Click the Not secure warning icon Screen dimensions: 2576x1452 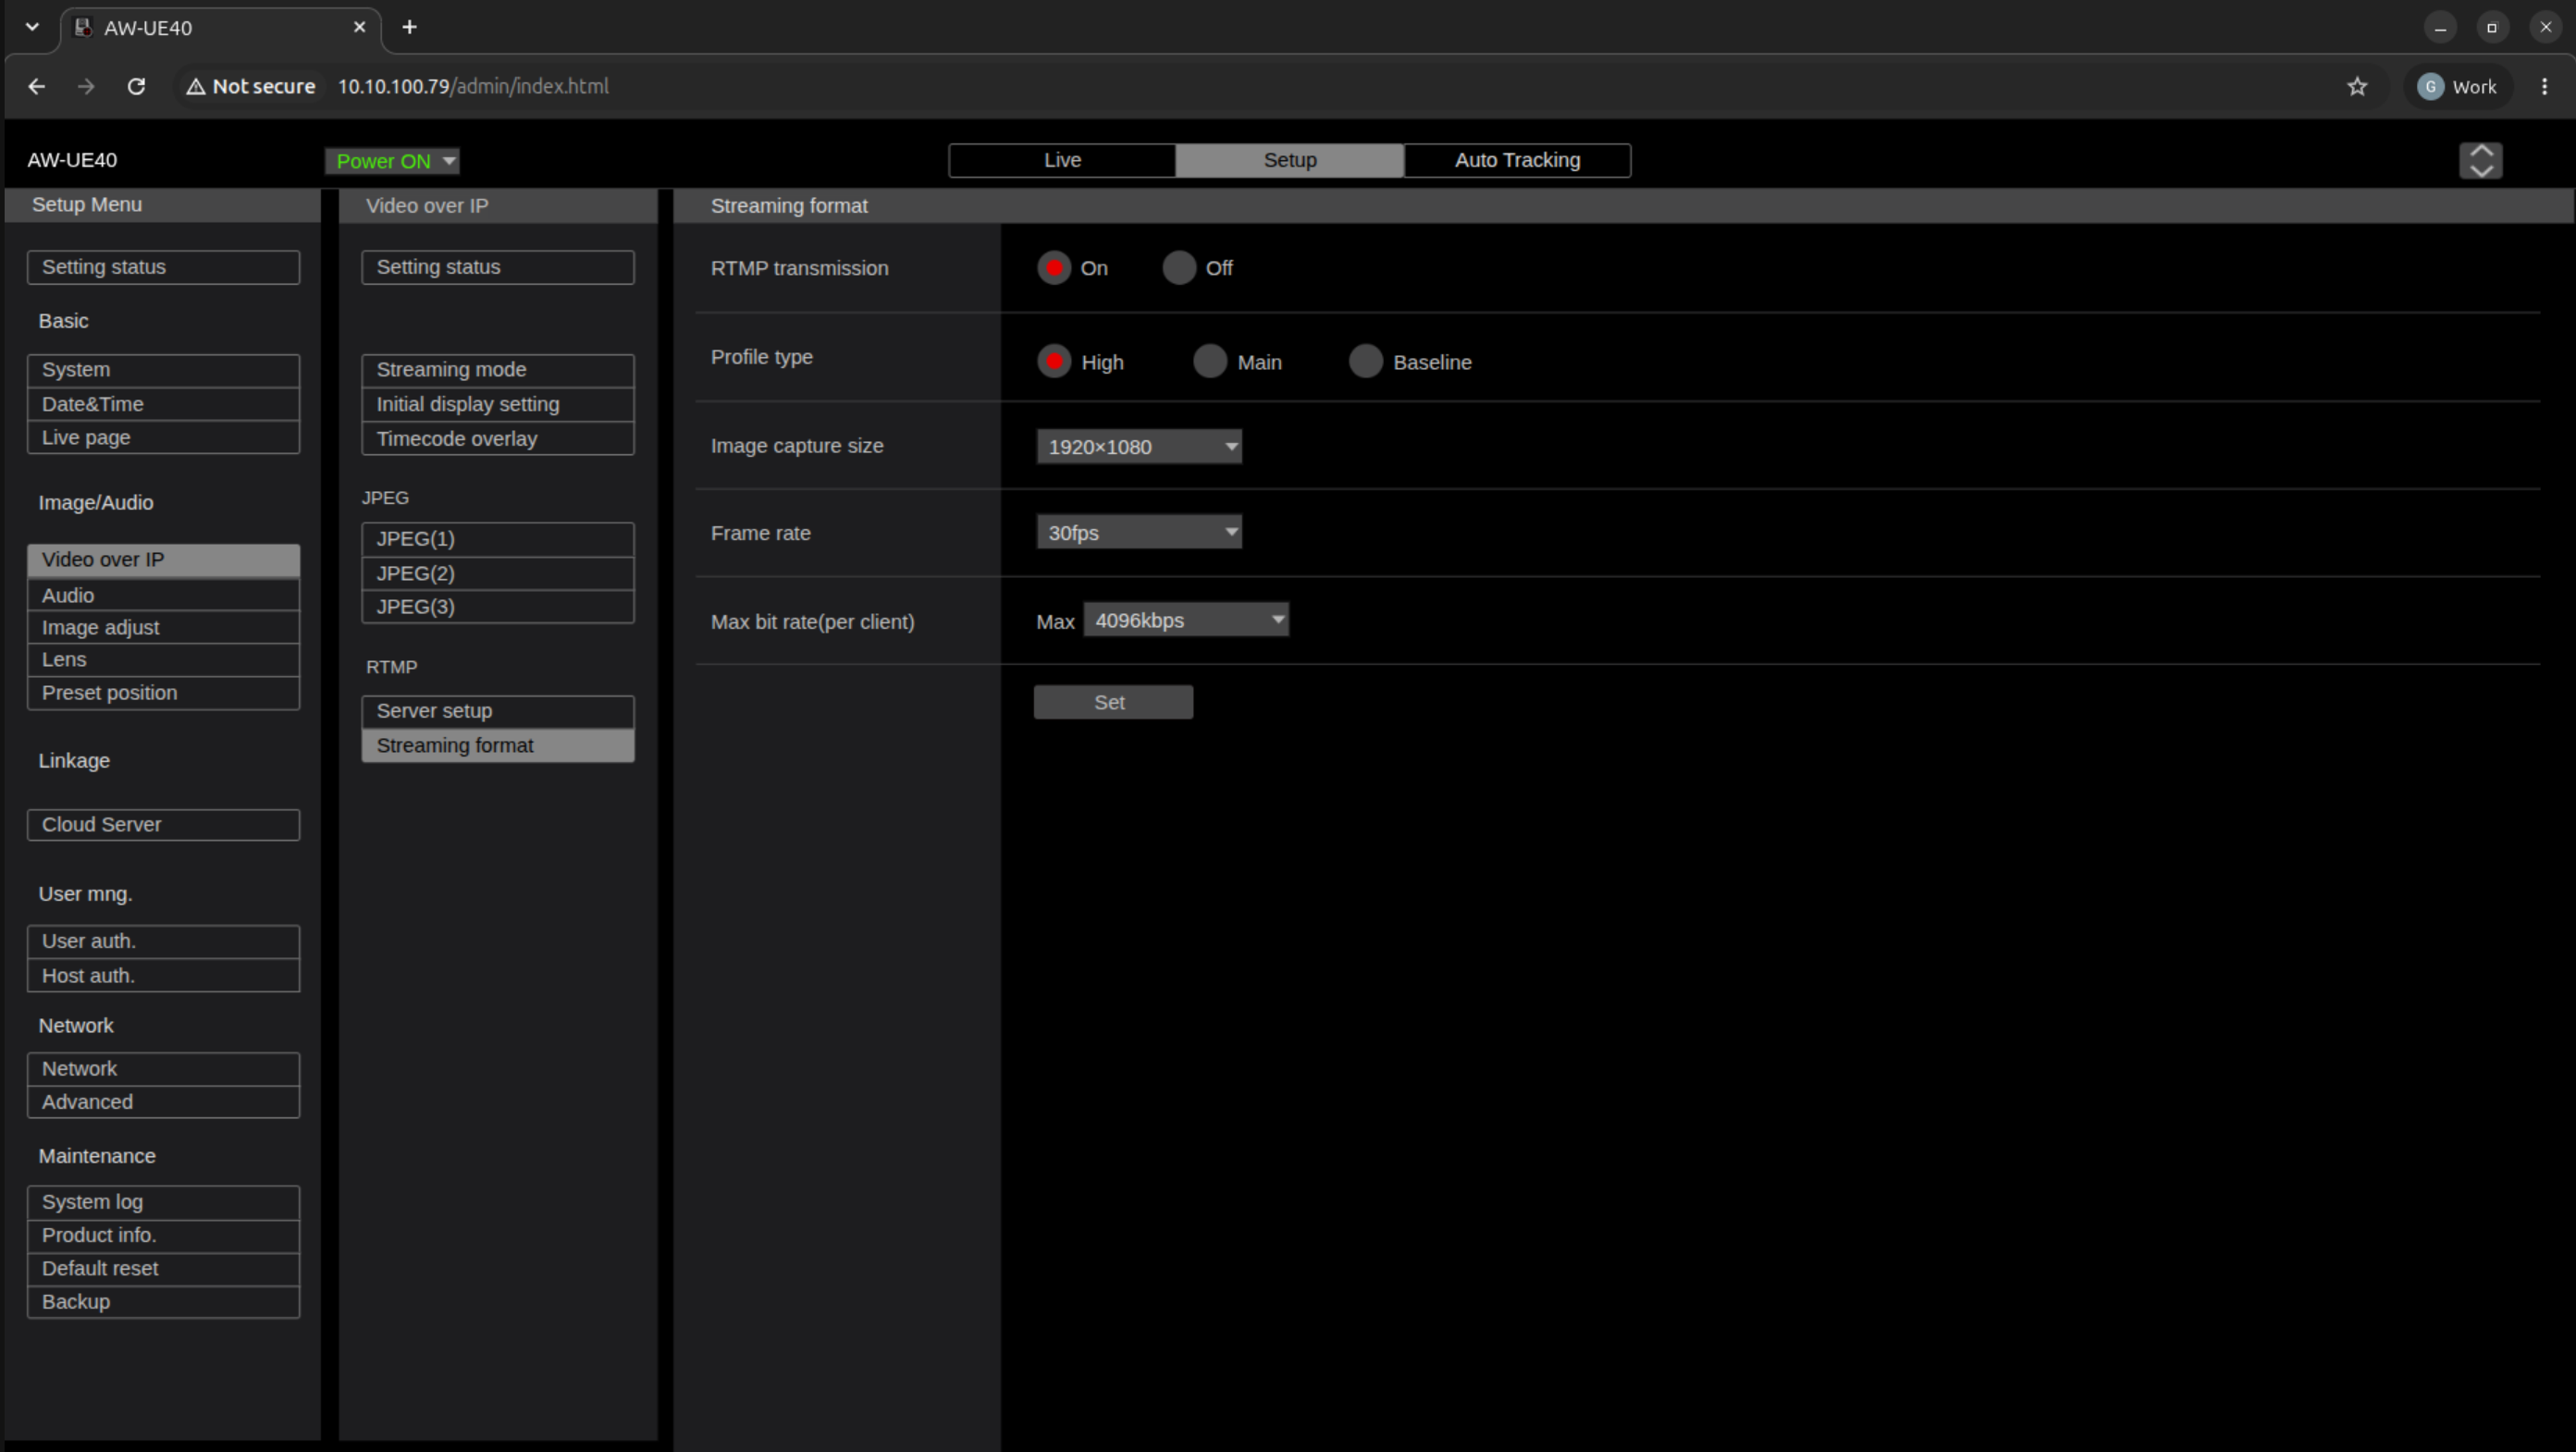tap(196, 87)
